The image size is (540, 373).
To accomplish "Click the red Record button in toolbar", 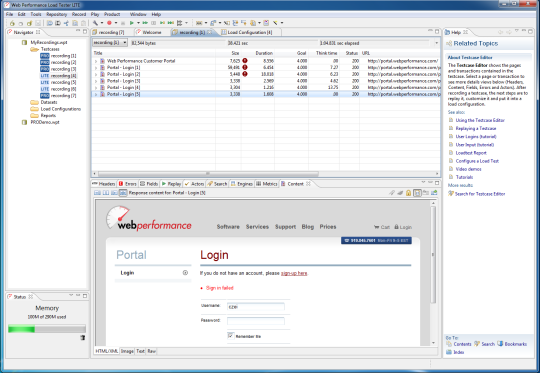I will [x=109, y=23].
